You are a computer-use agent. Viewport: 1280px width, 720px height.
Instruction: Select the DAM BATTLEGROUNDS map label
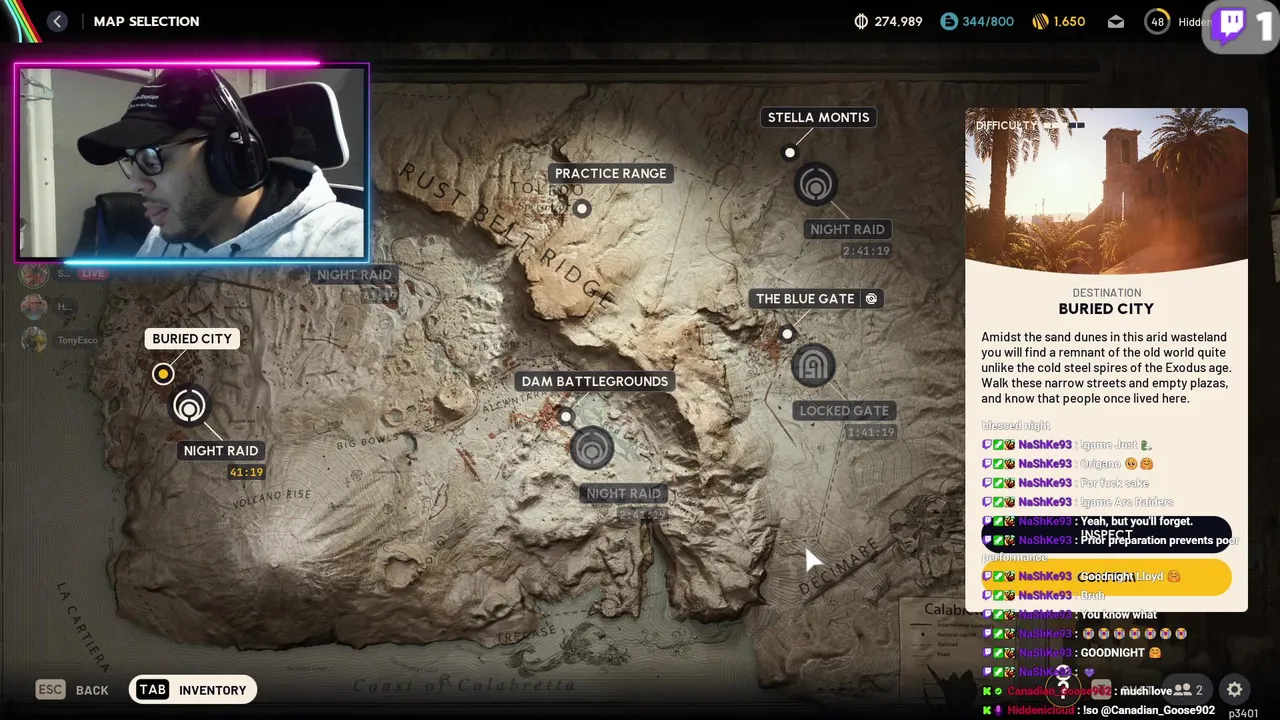[595, 381]
